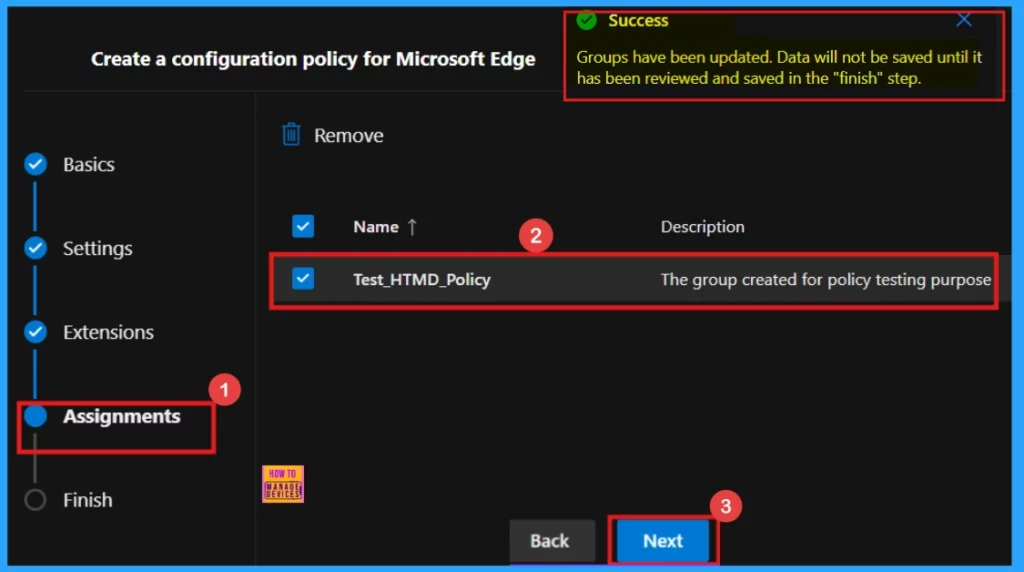Screen dimensions: 1024x572
Task: Click the Back button
Action: [552, 541]
